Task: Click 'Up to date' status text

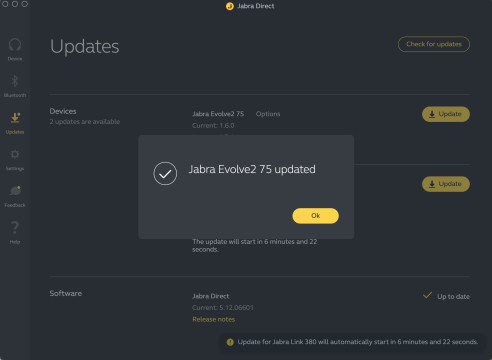Action: [453, 296]
